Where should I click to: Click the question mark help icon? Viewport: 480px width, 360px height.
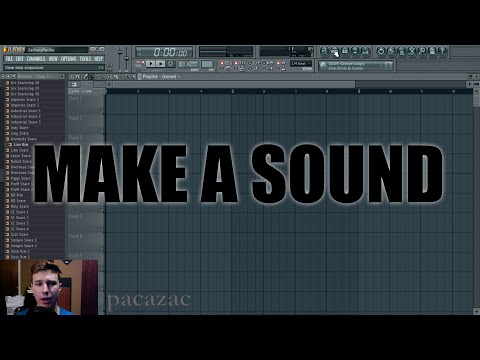click(x=442, y=51)
